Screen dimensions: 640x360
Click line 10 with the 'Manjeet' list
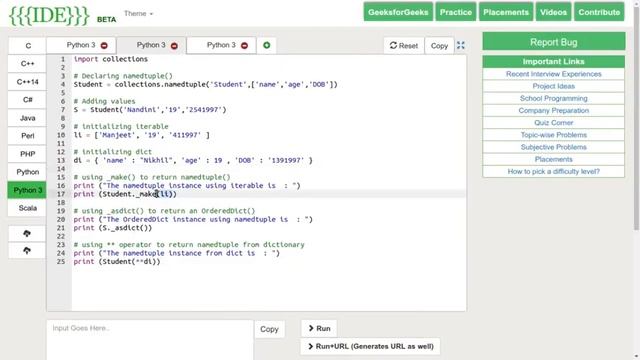(x=142, y=135)
